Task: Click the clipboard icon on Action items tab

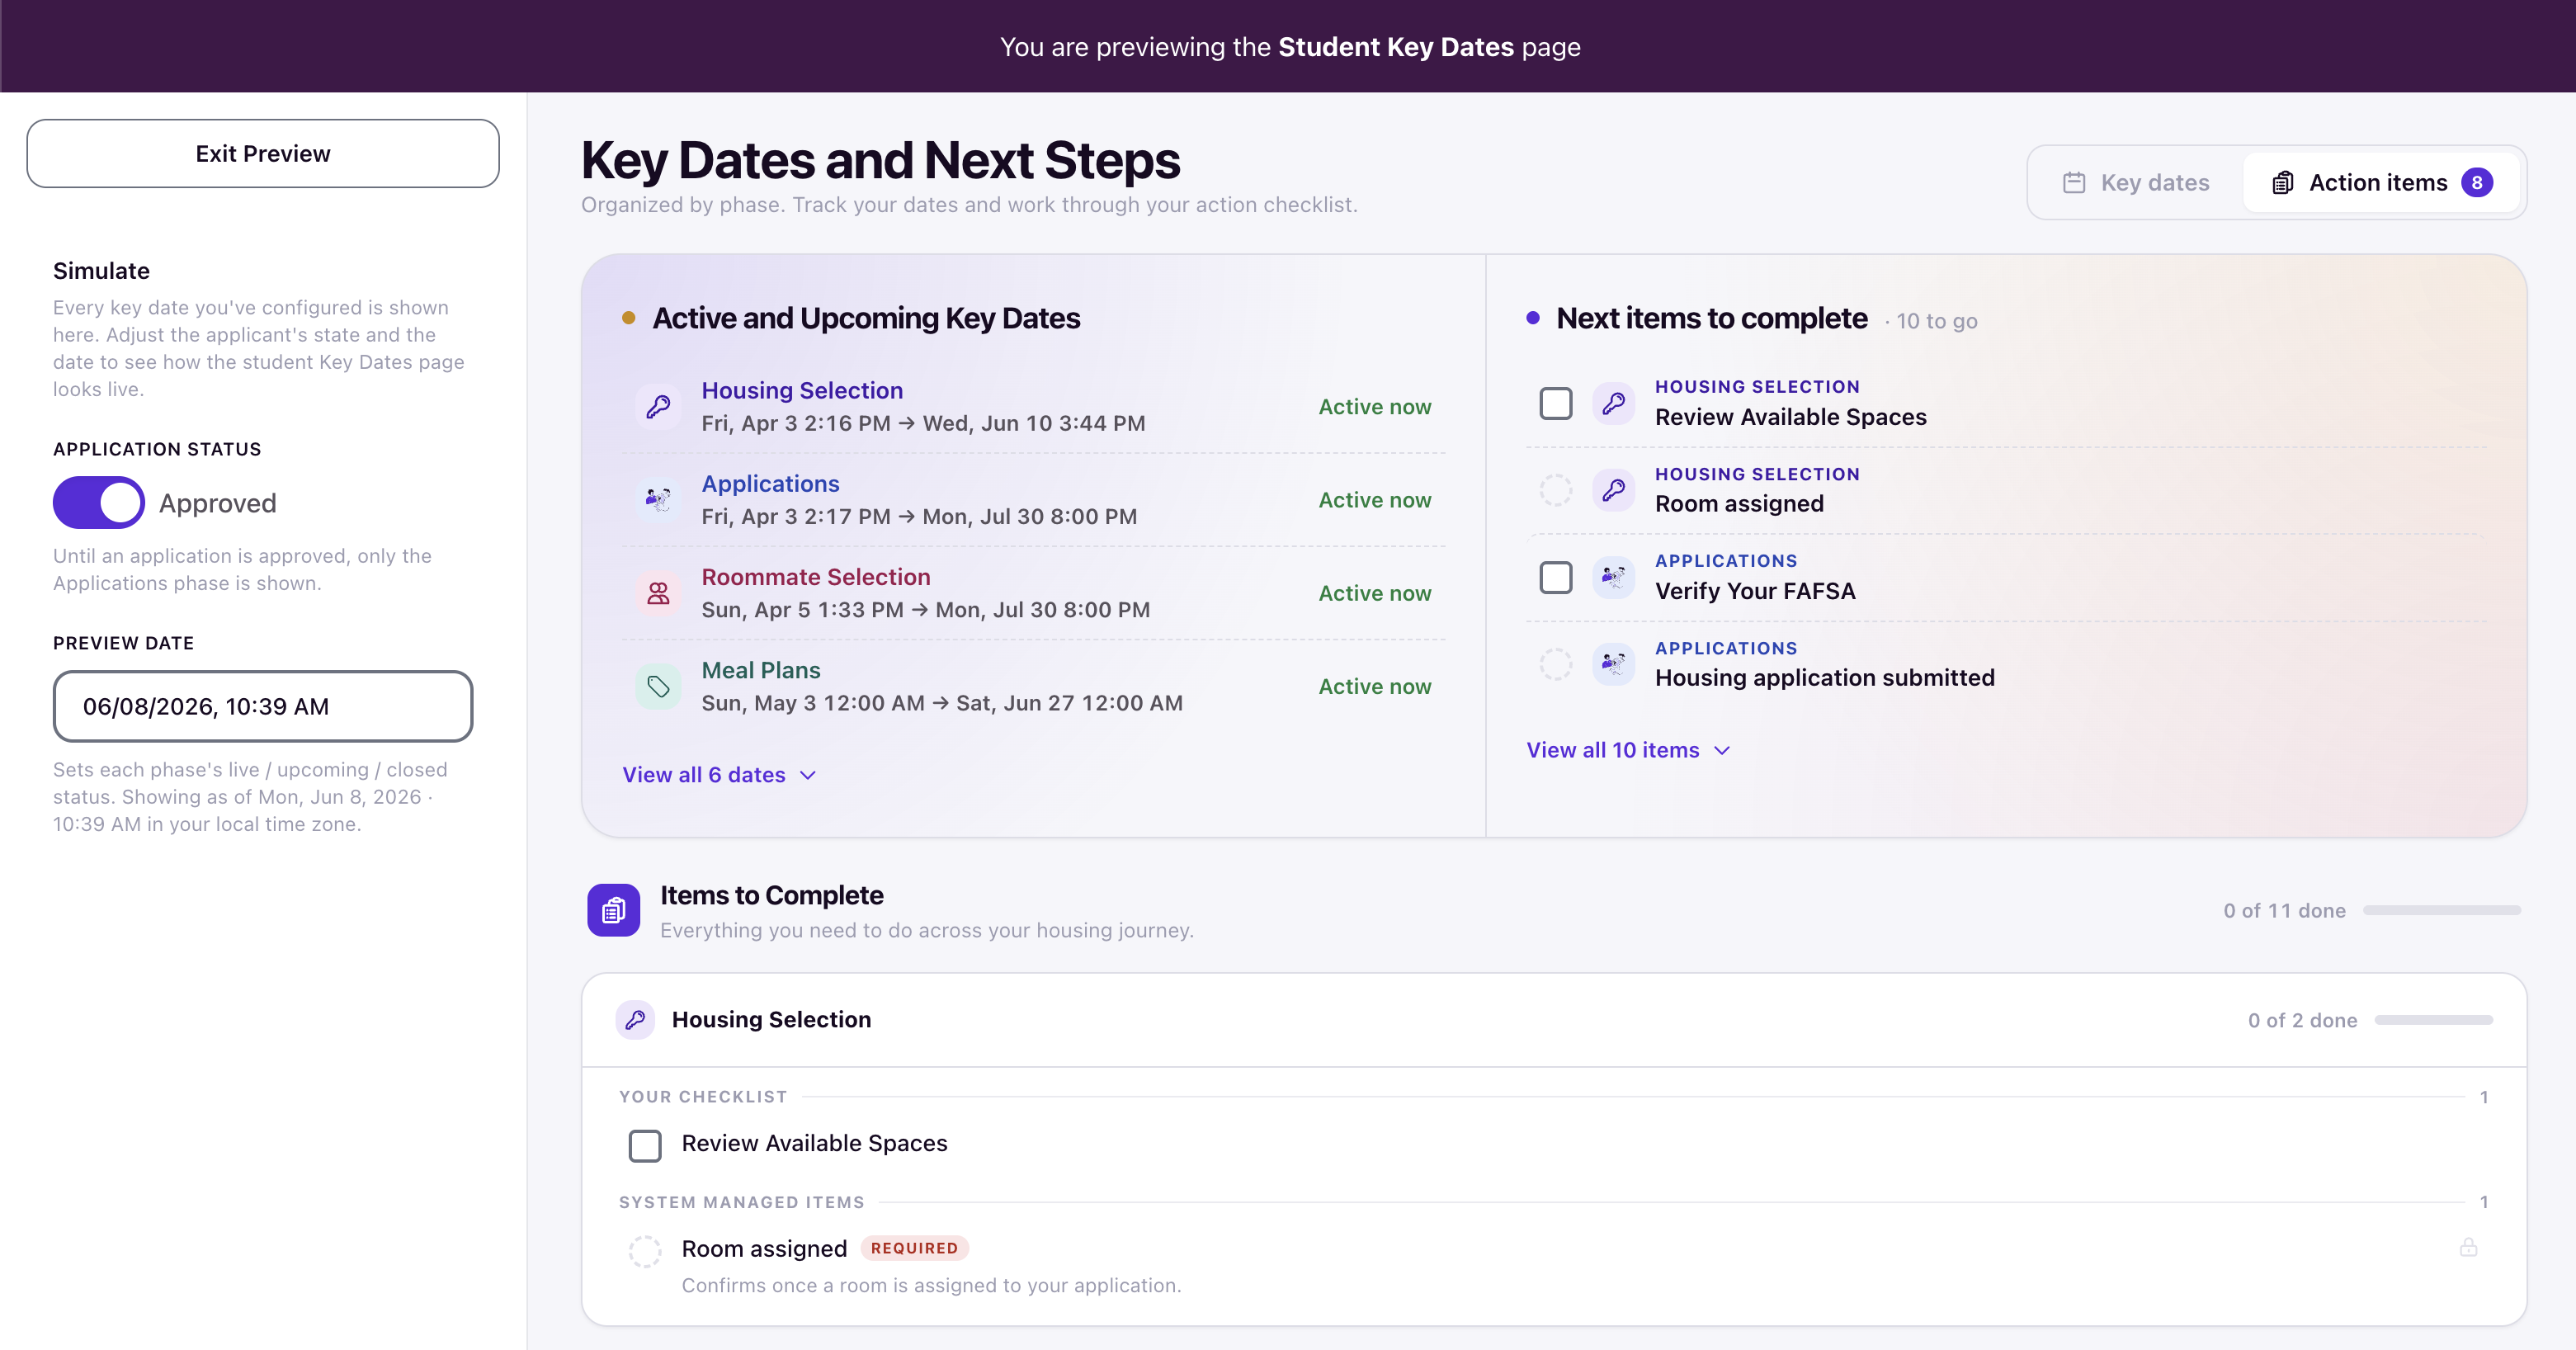Action: click(2282, 183)
